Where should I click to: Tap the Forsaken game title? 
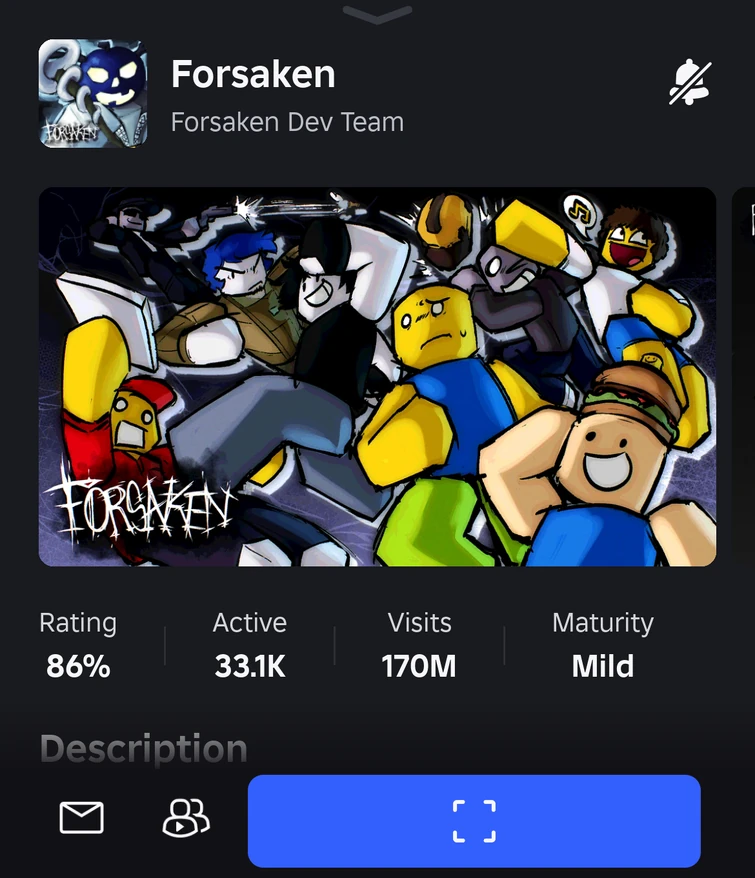[253, 74]
